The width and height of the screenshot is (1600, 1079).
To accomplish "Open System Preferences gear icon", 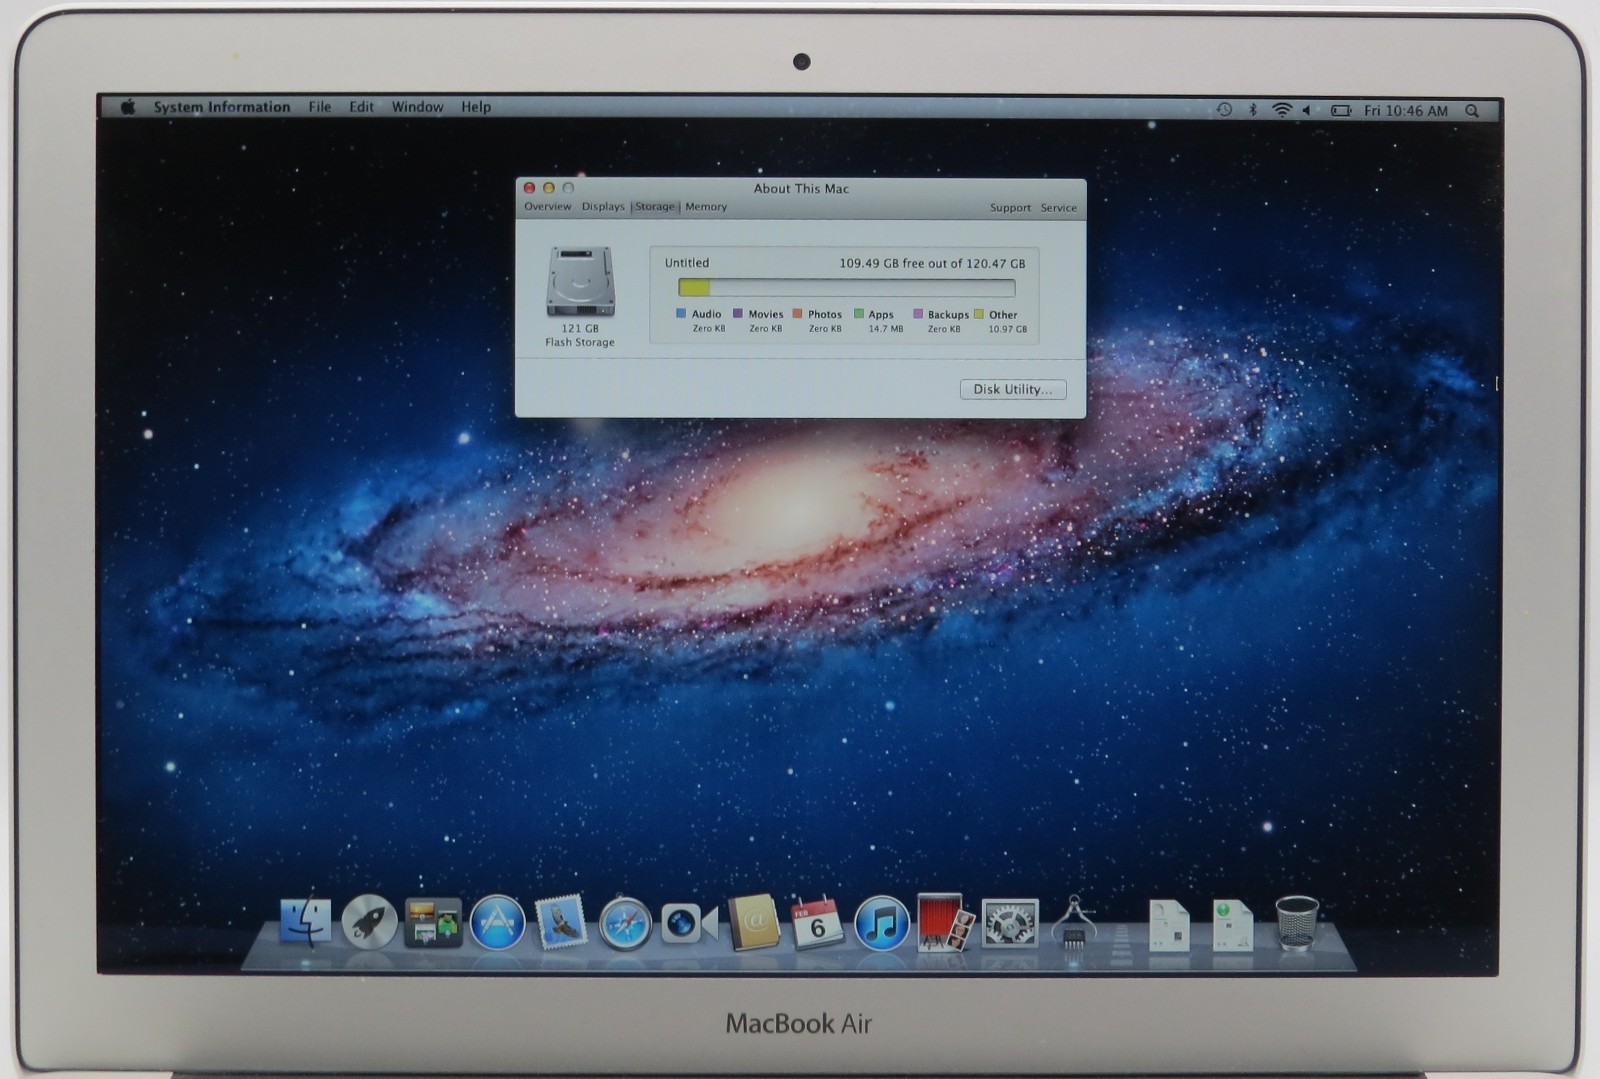I will coord(1010,923).
